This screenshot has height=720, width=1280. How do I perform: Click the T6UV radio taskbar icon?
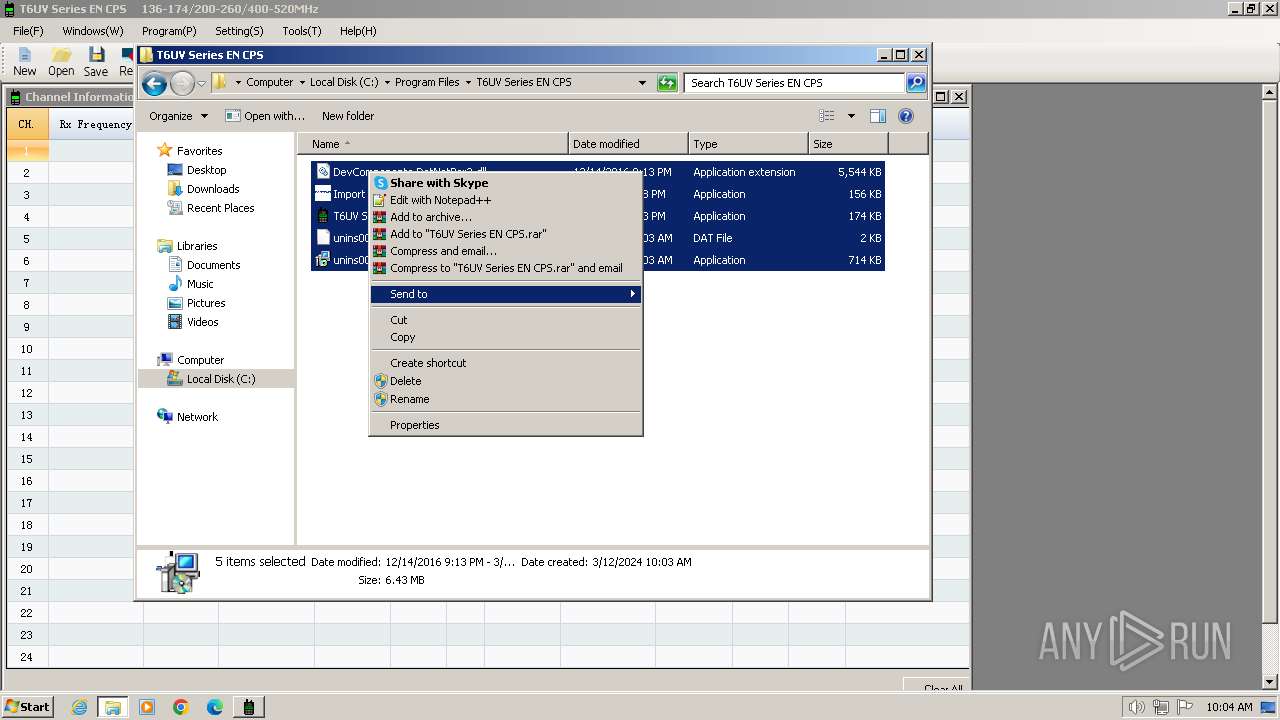pos(249,707)
